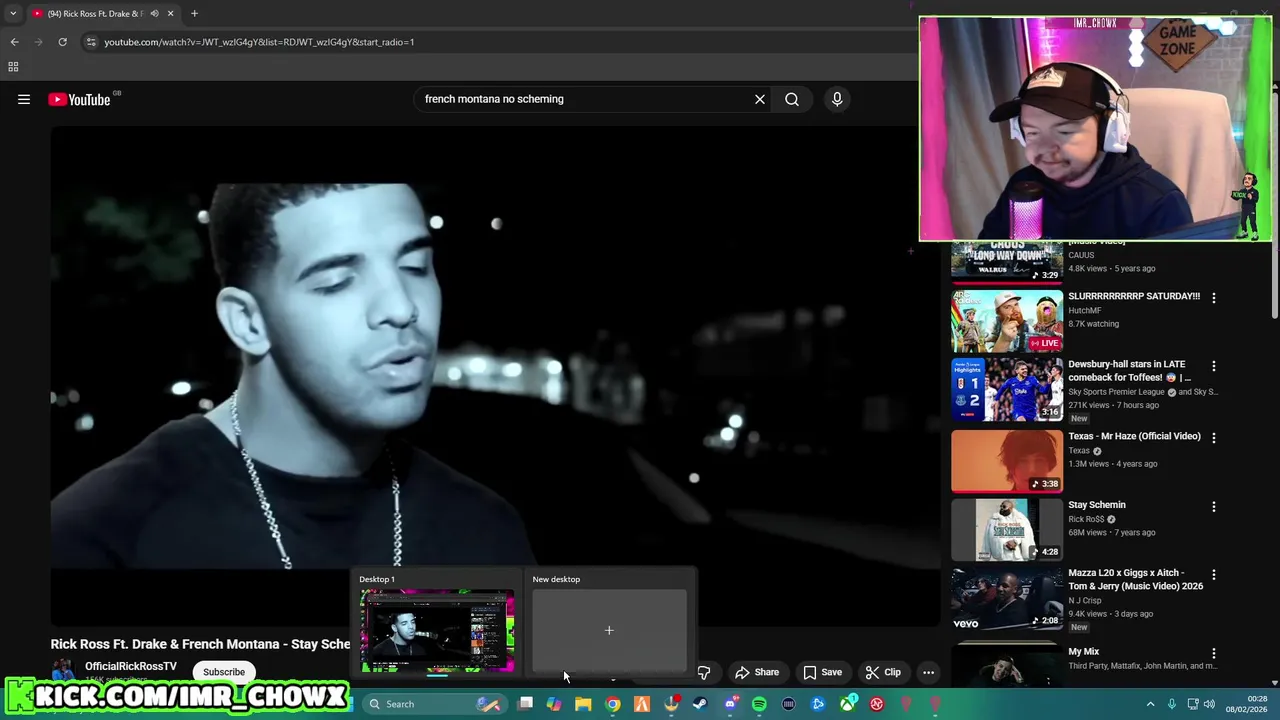Image resolution: width=1280 pixels, height=720 pixels.
Task: Show hidden system tray icons
Action: 1150,704
